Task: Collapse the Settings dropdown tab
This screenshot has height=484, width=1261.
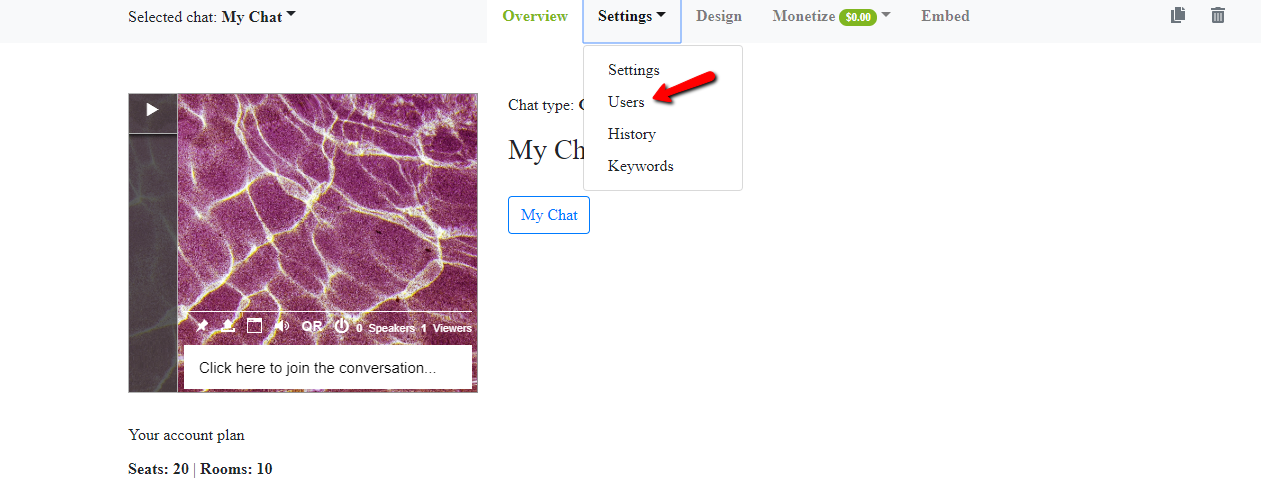Action: 632,16
